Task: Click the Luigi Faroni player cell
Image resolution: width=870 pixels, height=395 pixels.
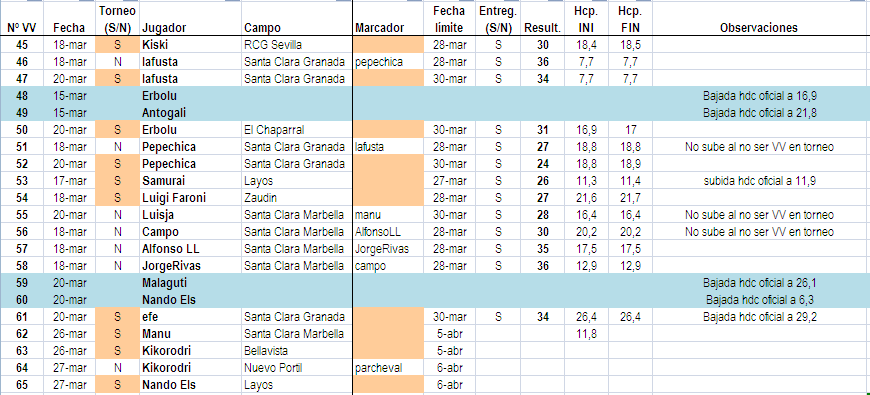Action: click(190, 198)
